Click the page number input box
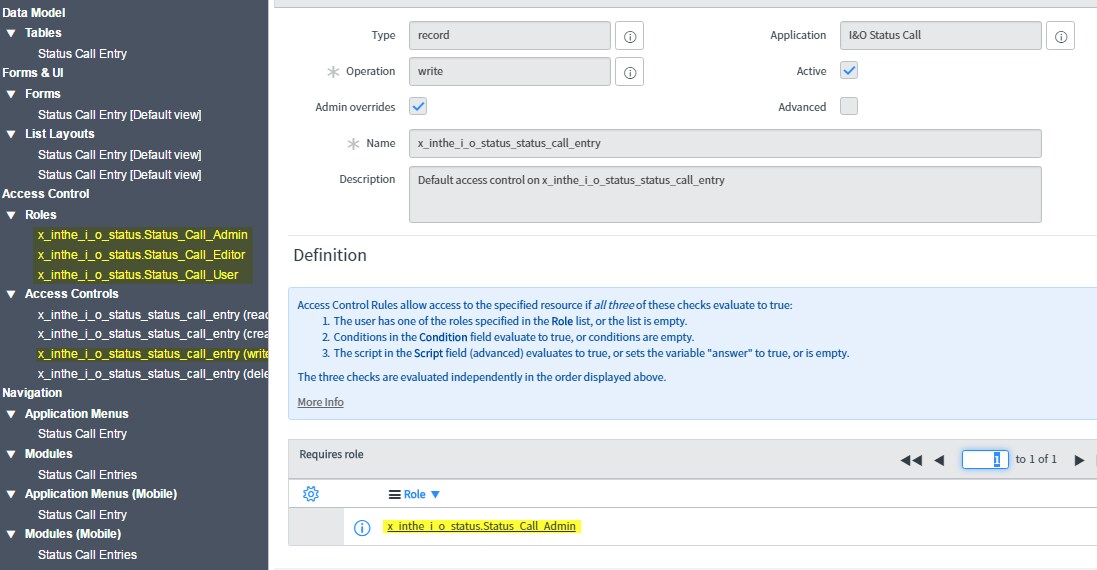 [984, 459]
